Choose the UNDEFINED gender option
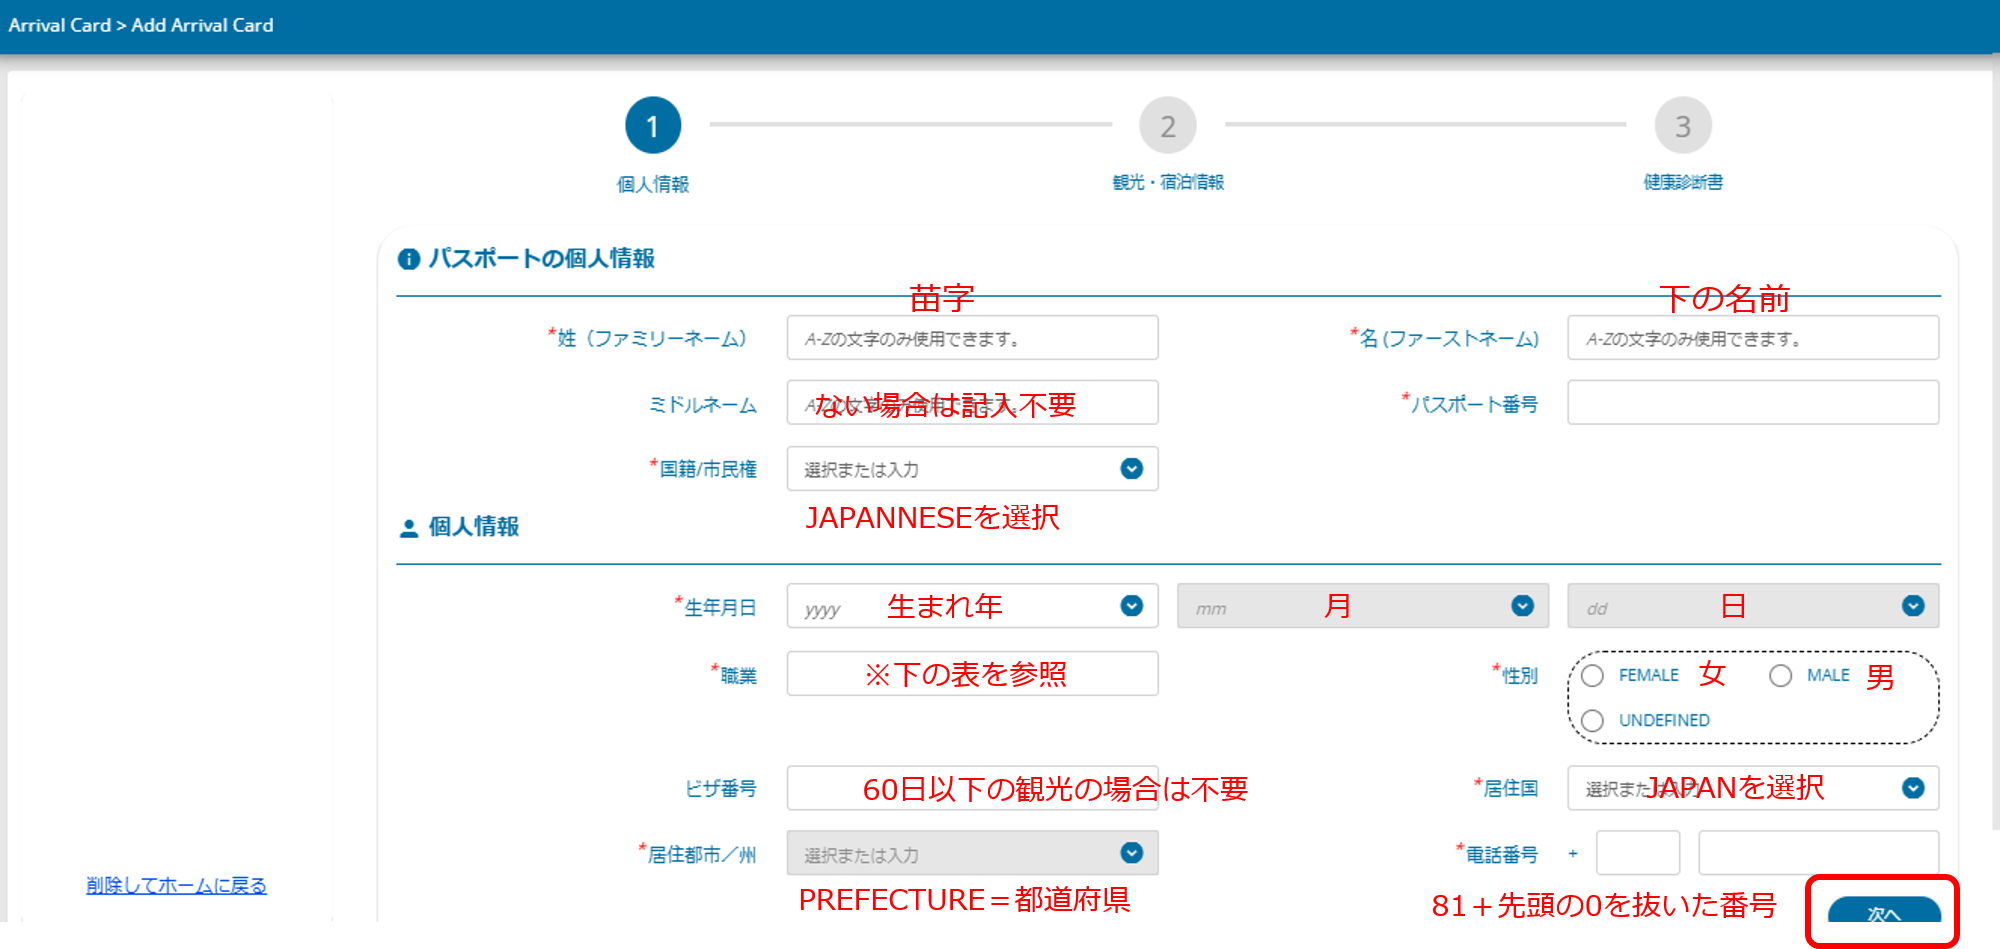This screenshot has width=2000, height=949. (x=1593, y=720)
